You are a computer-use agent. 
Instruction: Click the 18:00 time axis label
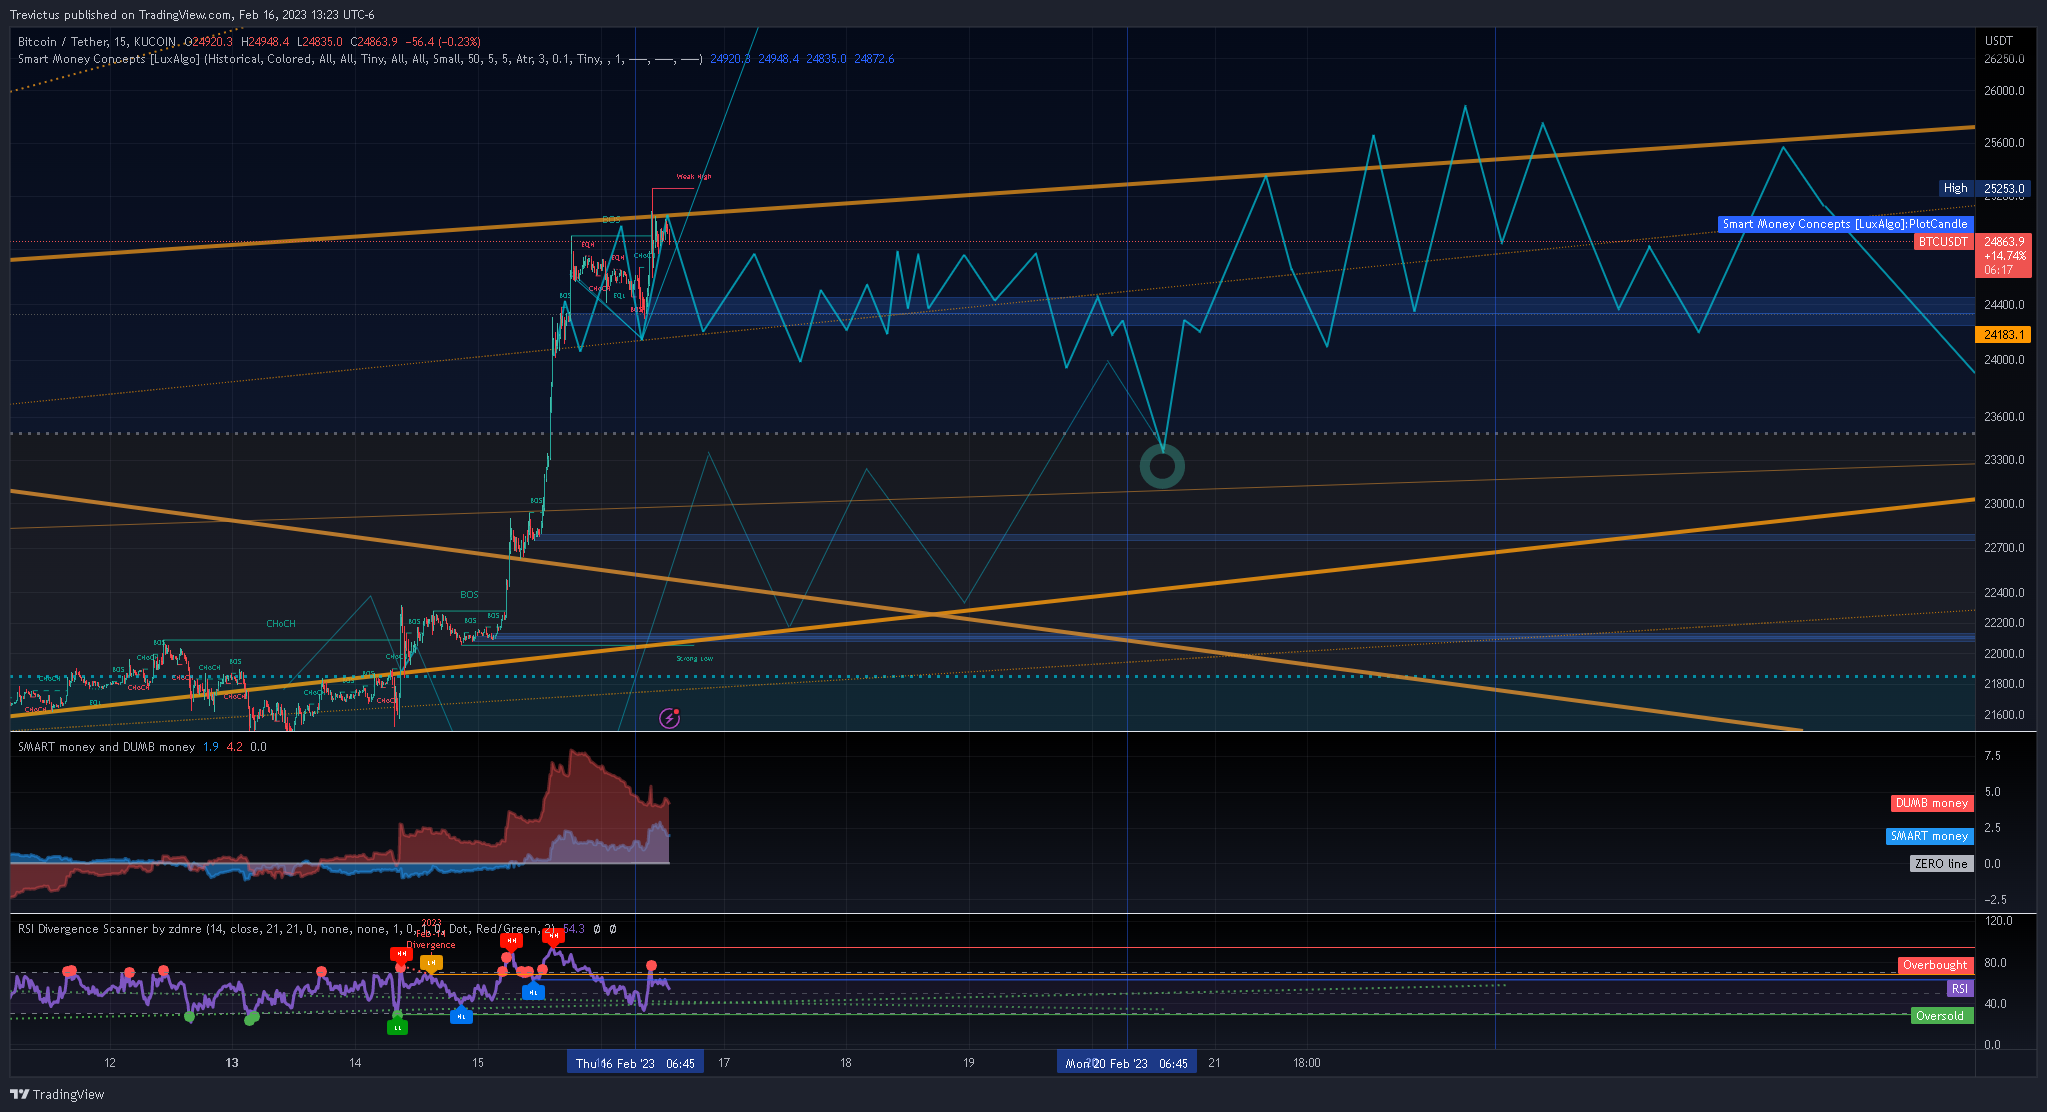[1306, 1063]
